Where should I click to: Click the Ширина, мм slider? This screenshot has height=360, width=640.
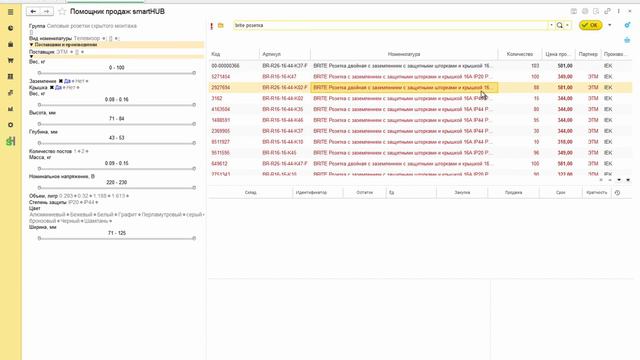tap(117, 238)
